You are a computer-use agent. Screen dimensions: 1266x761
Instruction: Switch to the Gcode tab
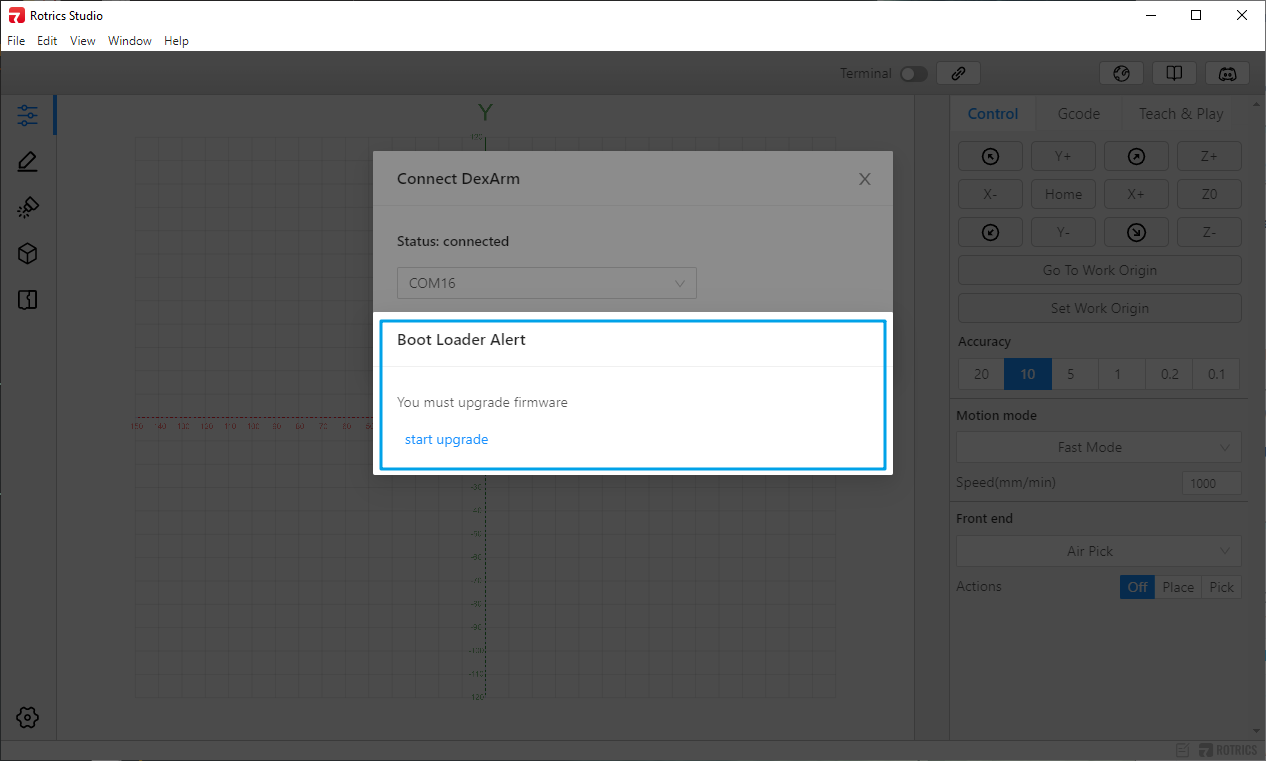click(1079, 113)
